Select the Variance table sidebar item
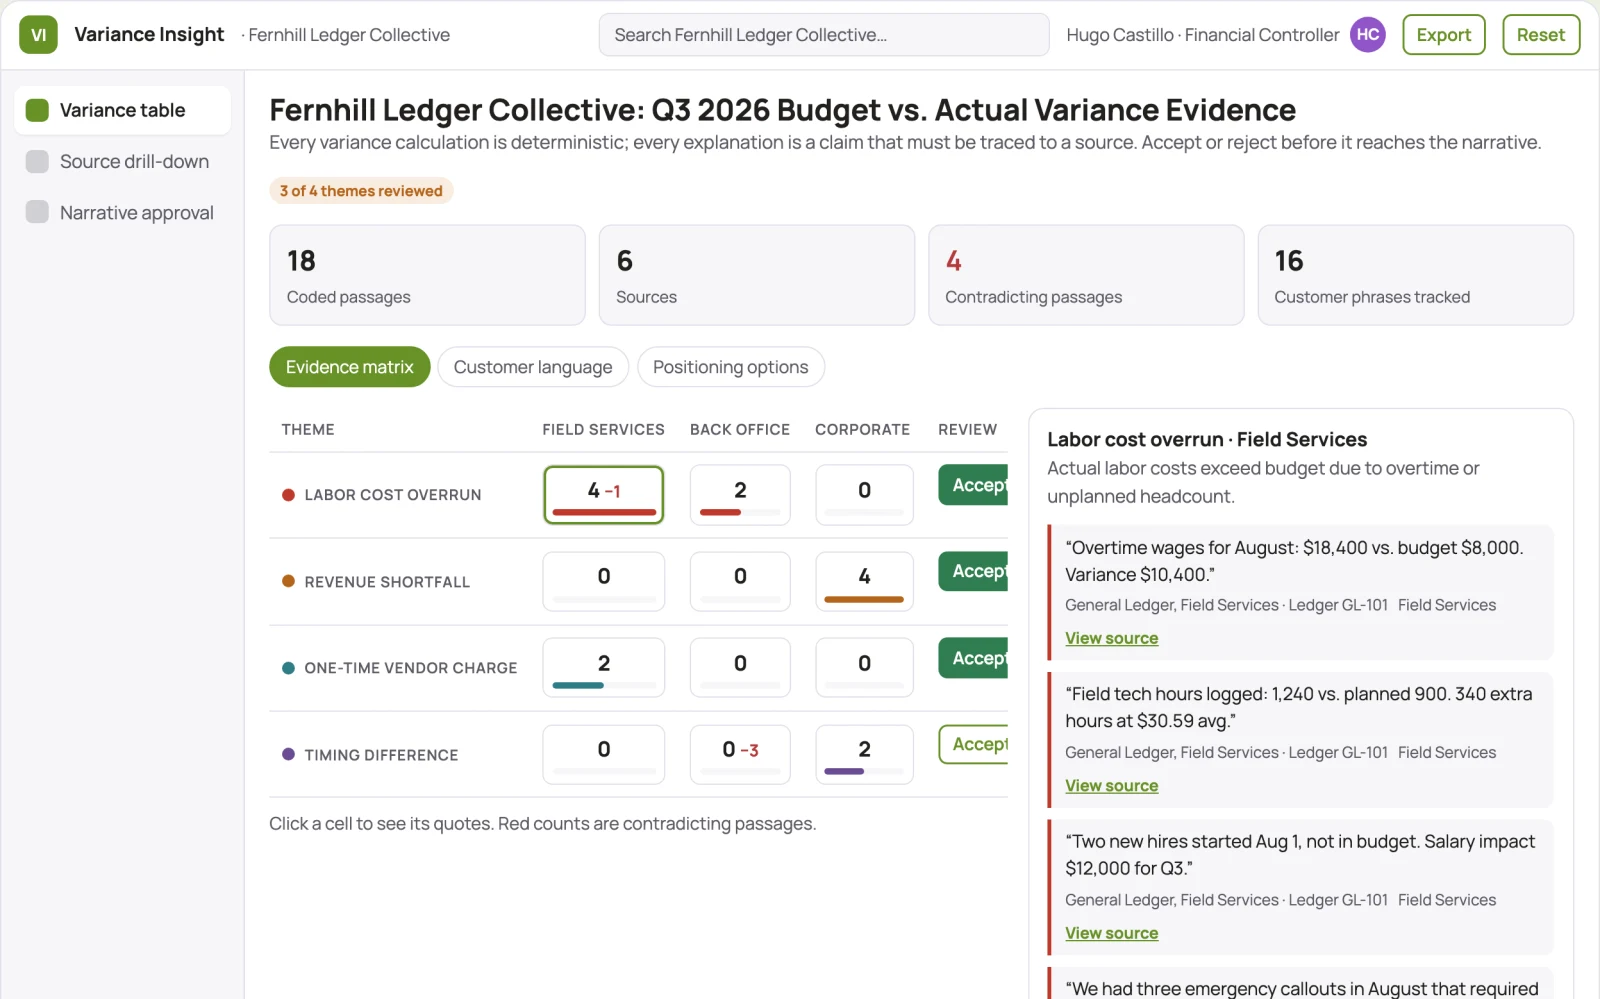Screen dimensions: 1600x999 point(122,110)
